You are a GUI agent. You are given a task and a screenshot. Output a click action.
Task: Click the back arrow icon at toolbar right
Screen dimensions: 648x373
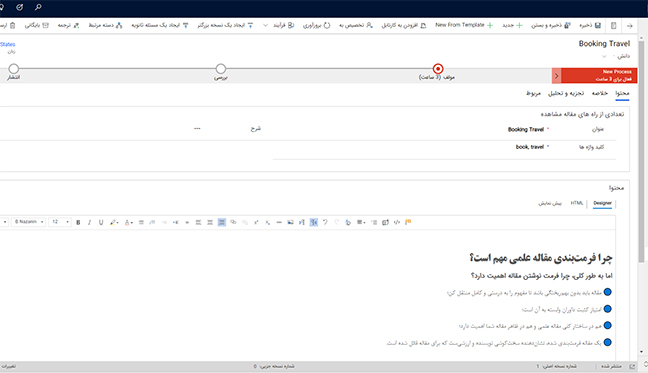(629, 26)
